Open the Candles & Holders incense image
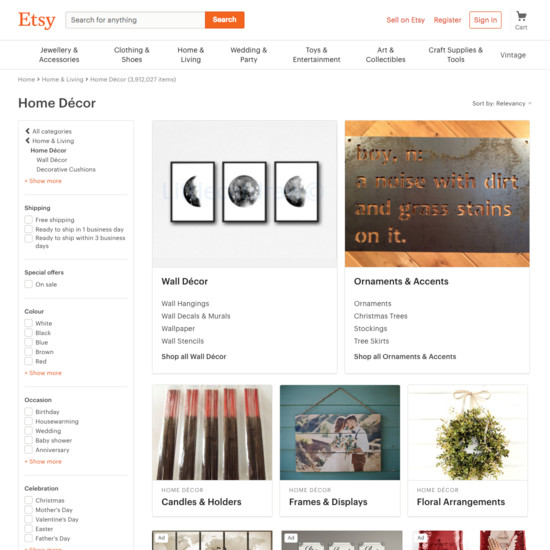Image resolution: width=550 pixels, height=550 pixels. coord(212,432)
